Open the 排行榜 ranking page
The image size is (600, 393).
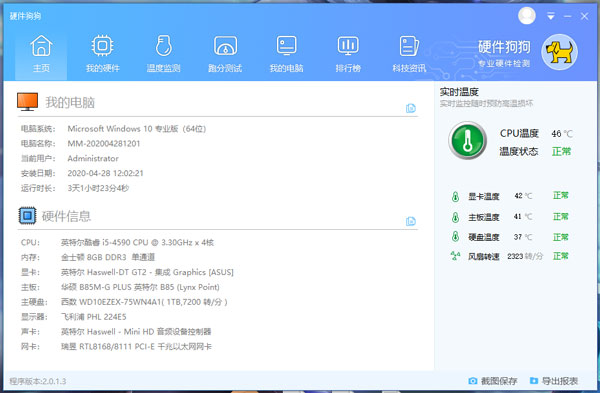click(x=348, y=54)
